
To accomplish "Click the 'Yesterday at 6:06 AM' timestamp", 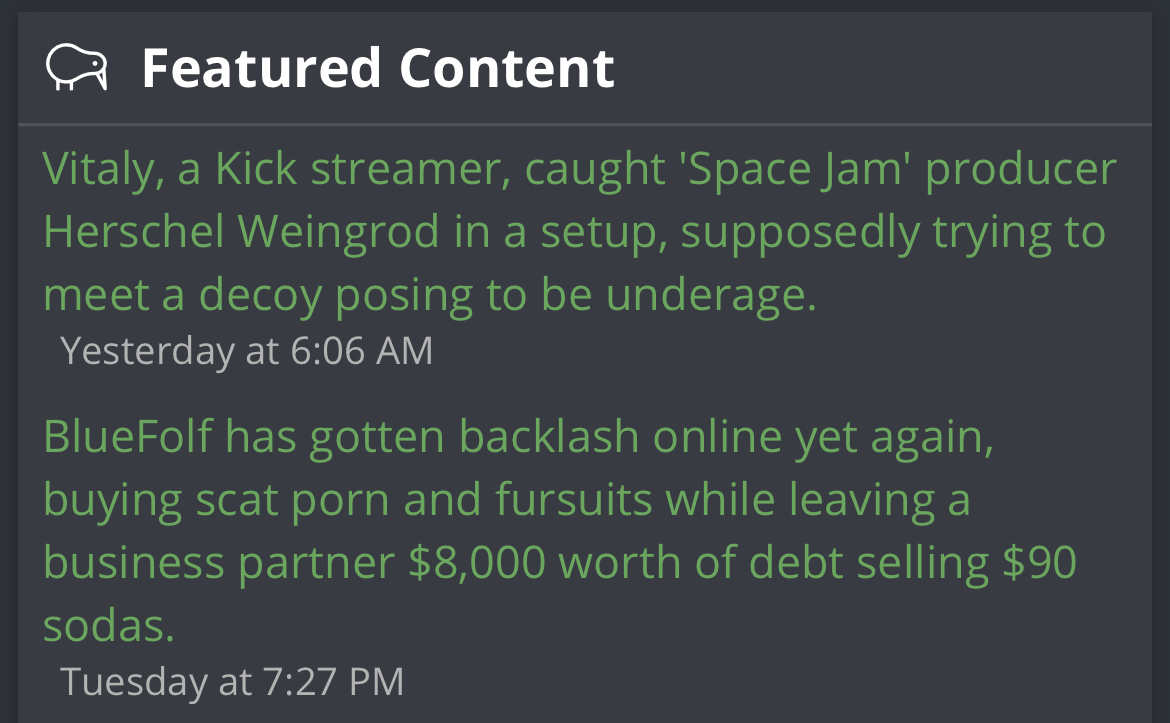I will (246, 351).
